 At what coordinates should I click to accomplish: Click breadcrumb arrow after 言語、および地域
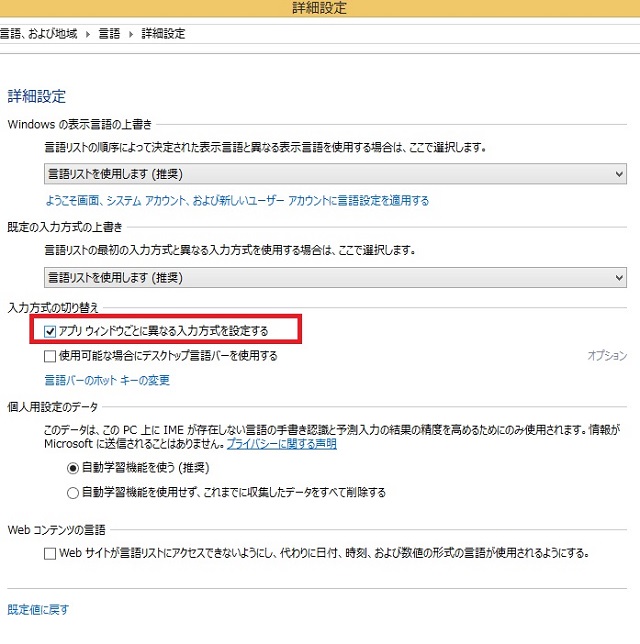[90, 34]
